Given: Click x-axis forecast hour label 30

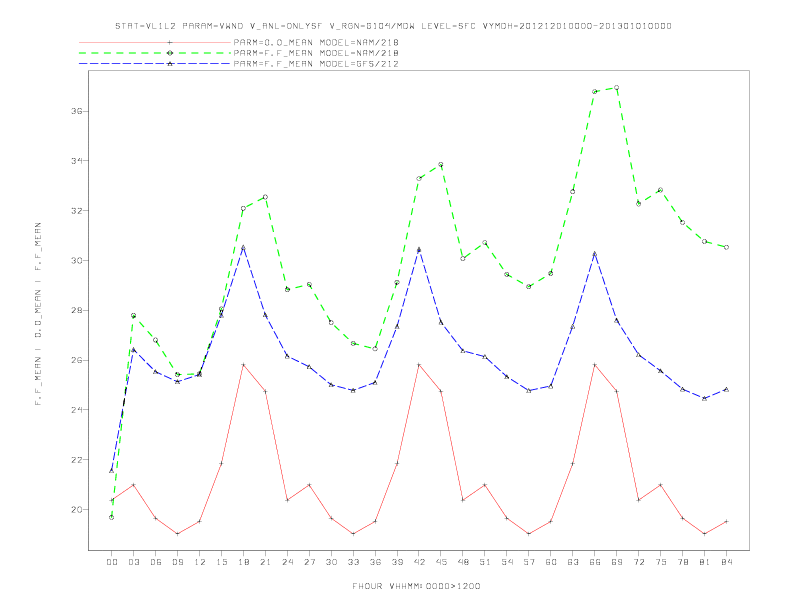Looking at the screenshot, I should 331,562.
